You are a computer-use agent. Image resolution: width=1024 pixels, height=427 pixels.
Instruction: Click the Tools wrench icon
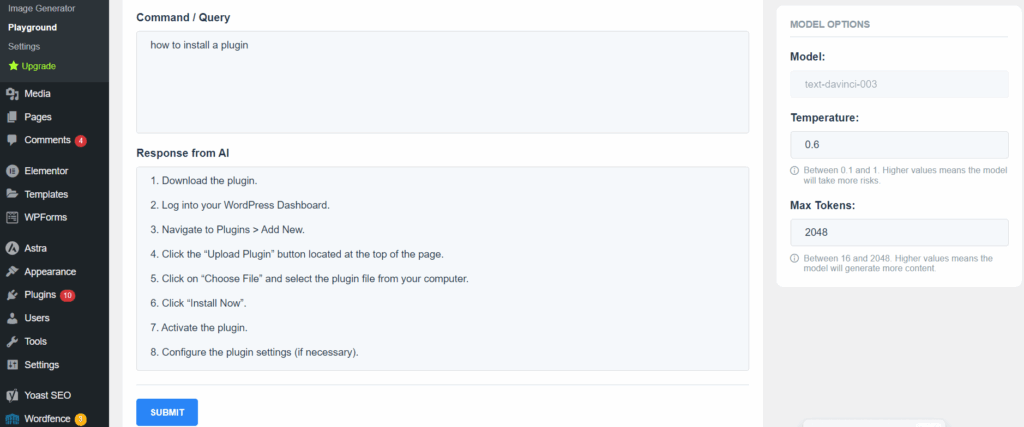[x=12, y=341]
